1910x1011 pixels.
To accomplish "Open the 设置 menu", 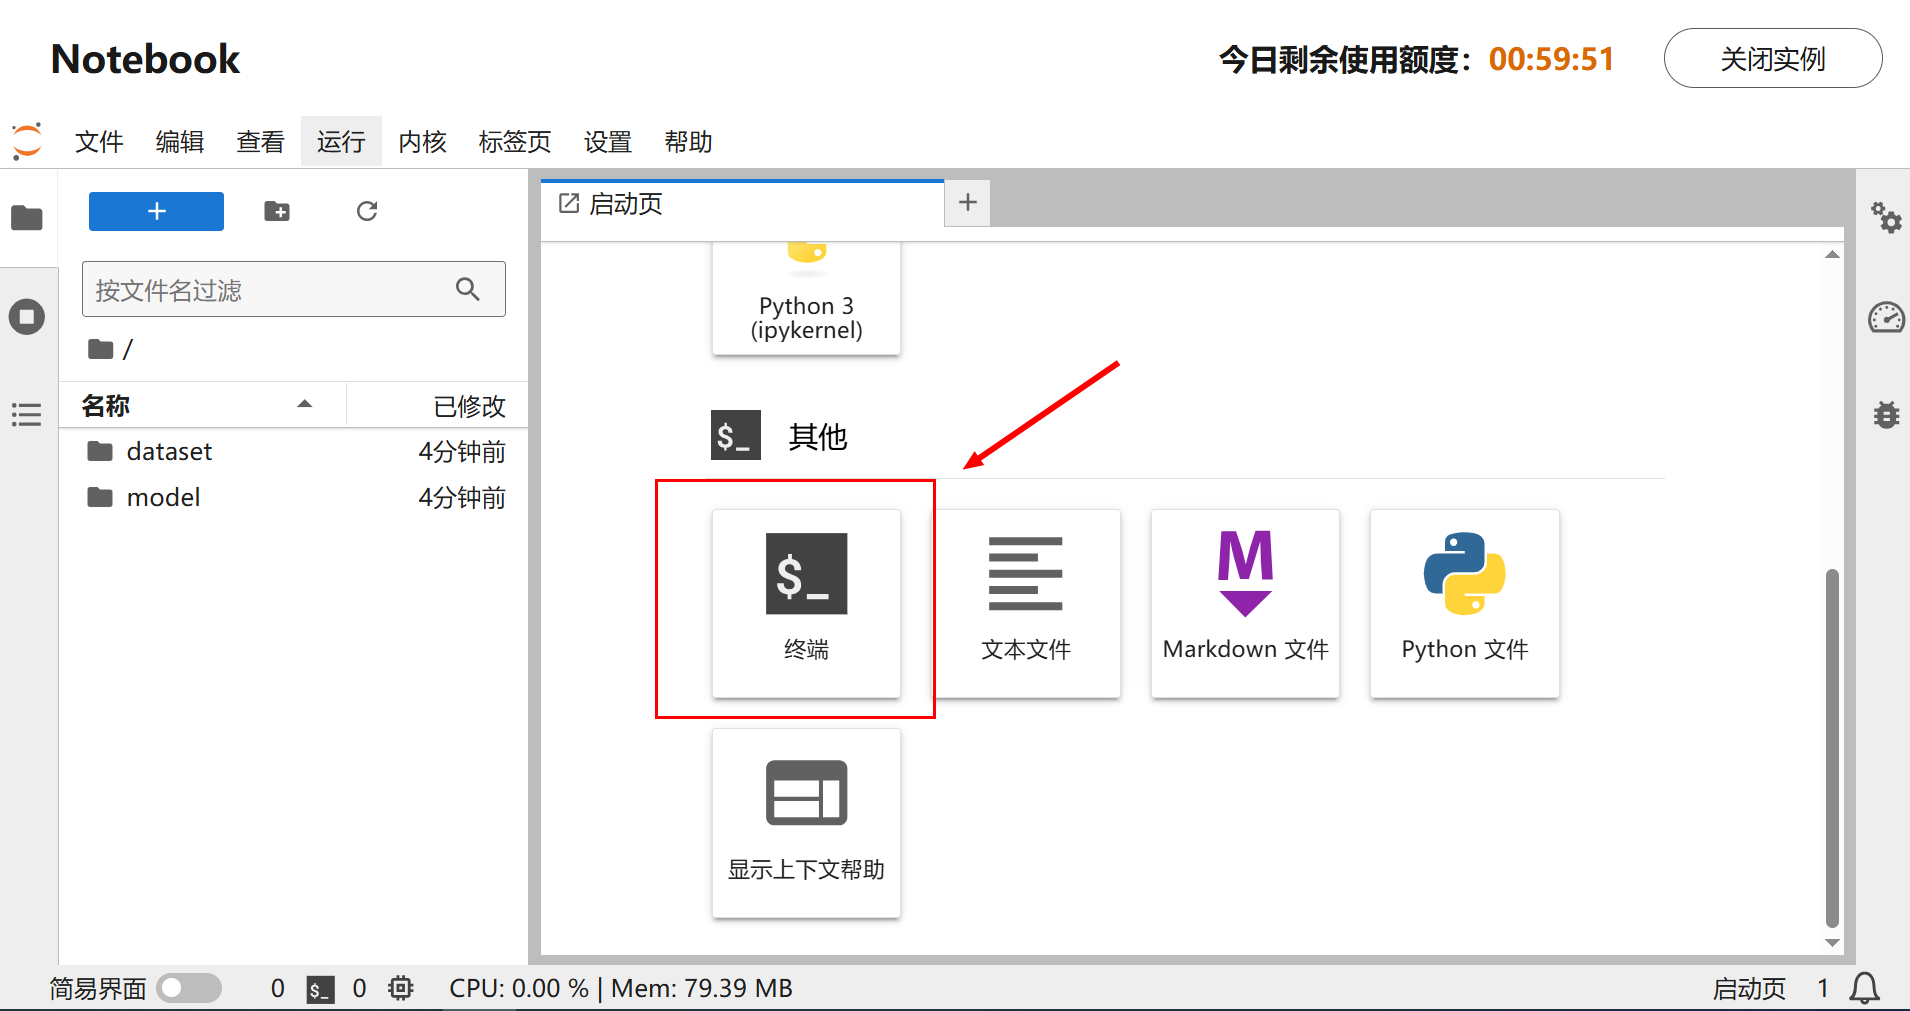I will pos(608,142).
